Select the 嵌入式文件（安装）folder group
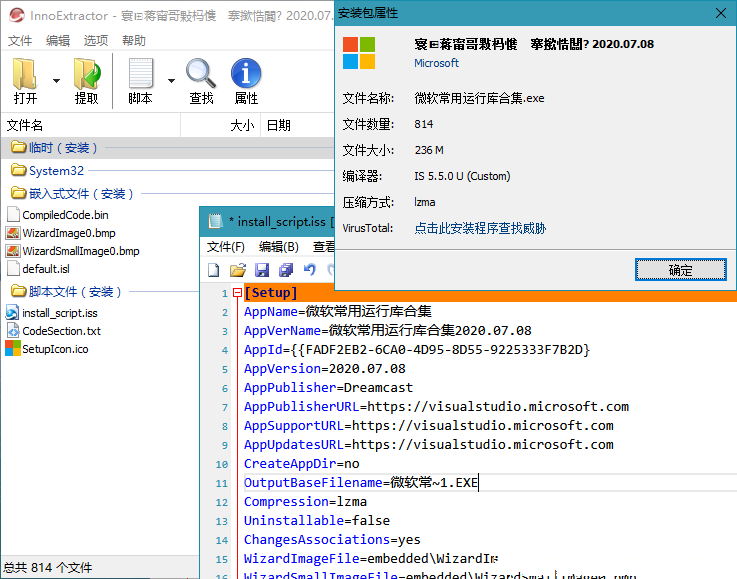Viewport: 737px width, 579px height. click(168, 193)
